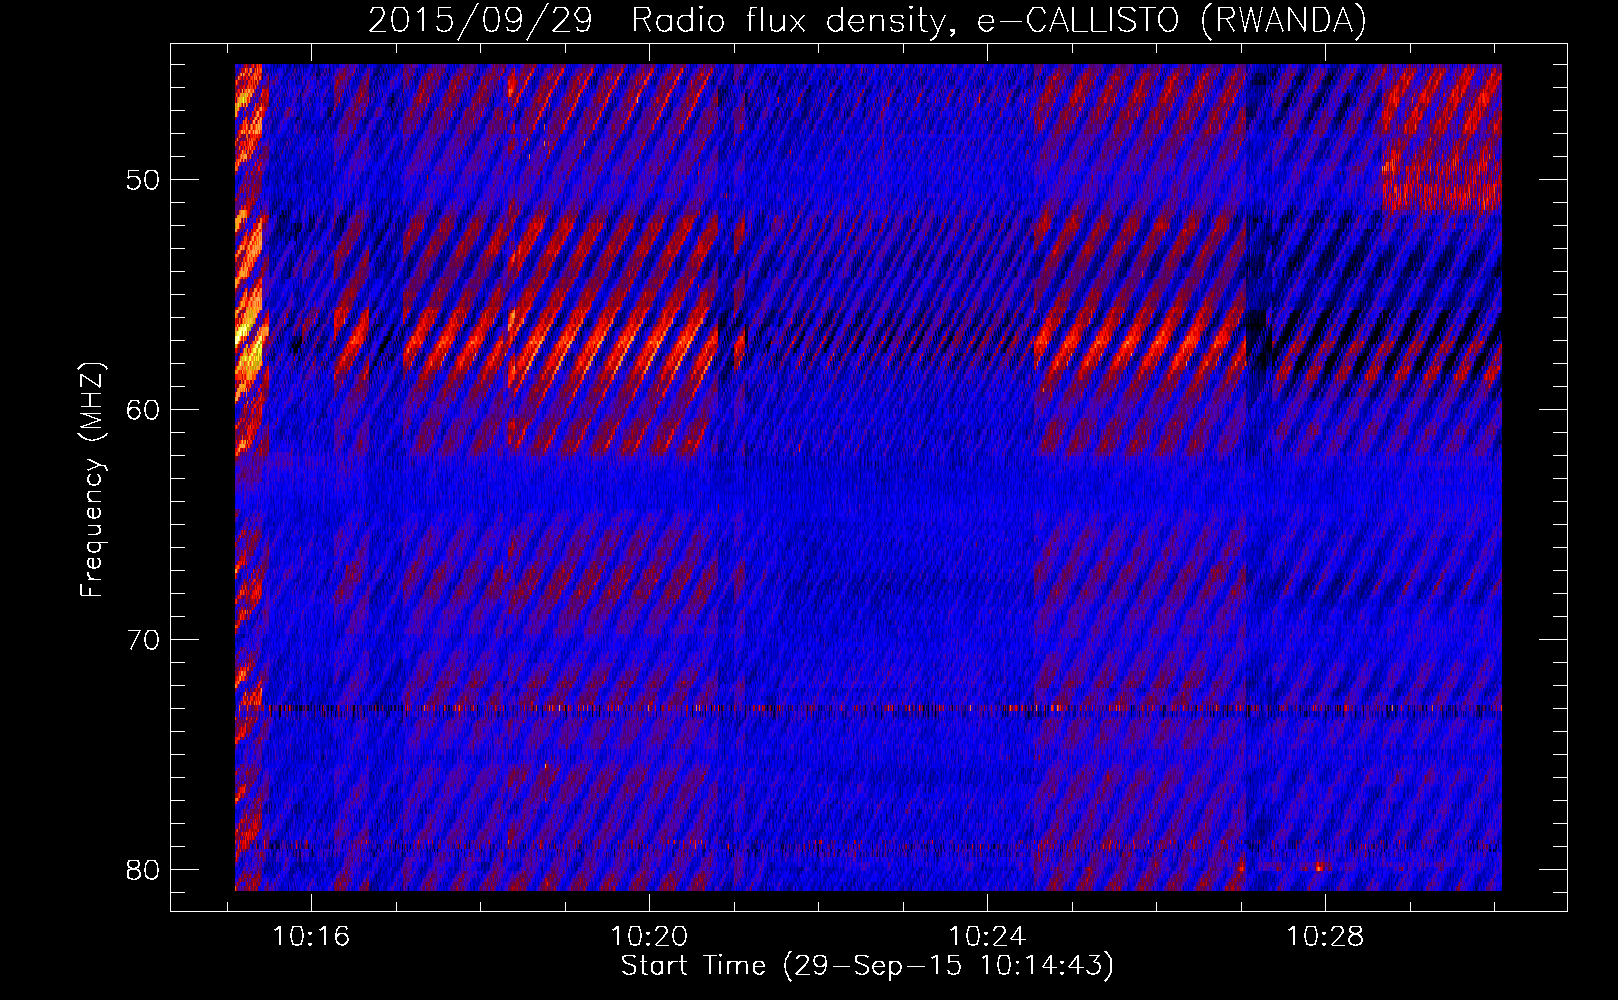Click the Start Time axis label
Image resolution: width=1618 pixels, height=1000 pixels.
(867, 966)
